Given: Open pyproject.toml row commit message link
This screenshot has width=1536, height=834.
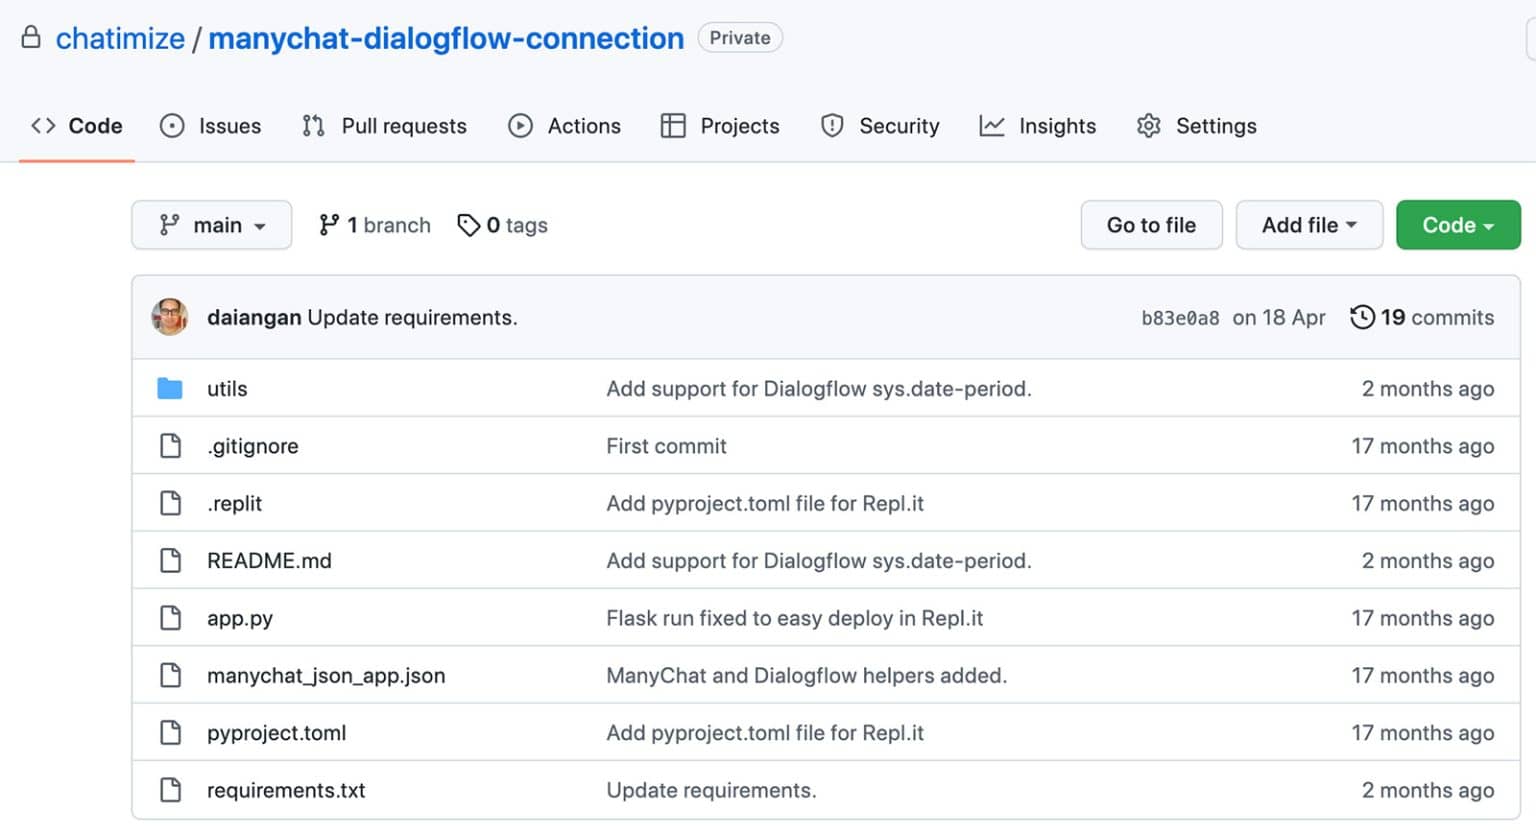Looking at the screenshot, I should [x=765, y=733].
